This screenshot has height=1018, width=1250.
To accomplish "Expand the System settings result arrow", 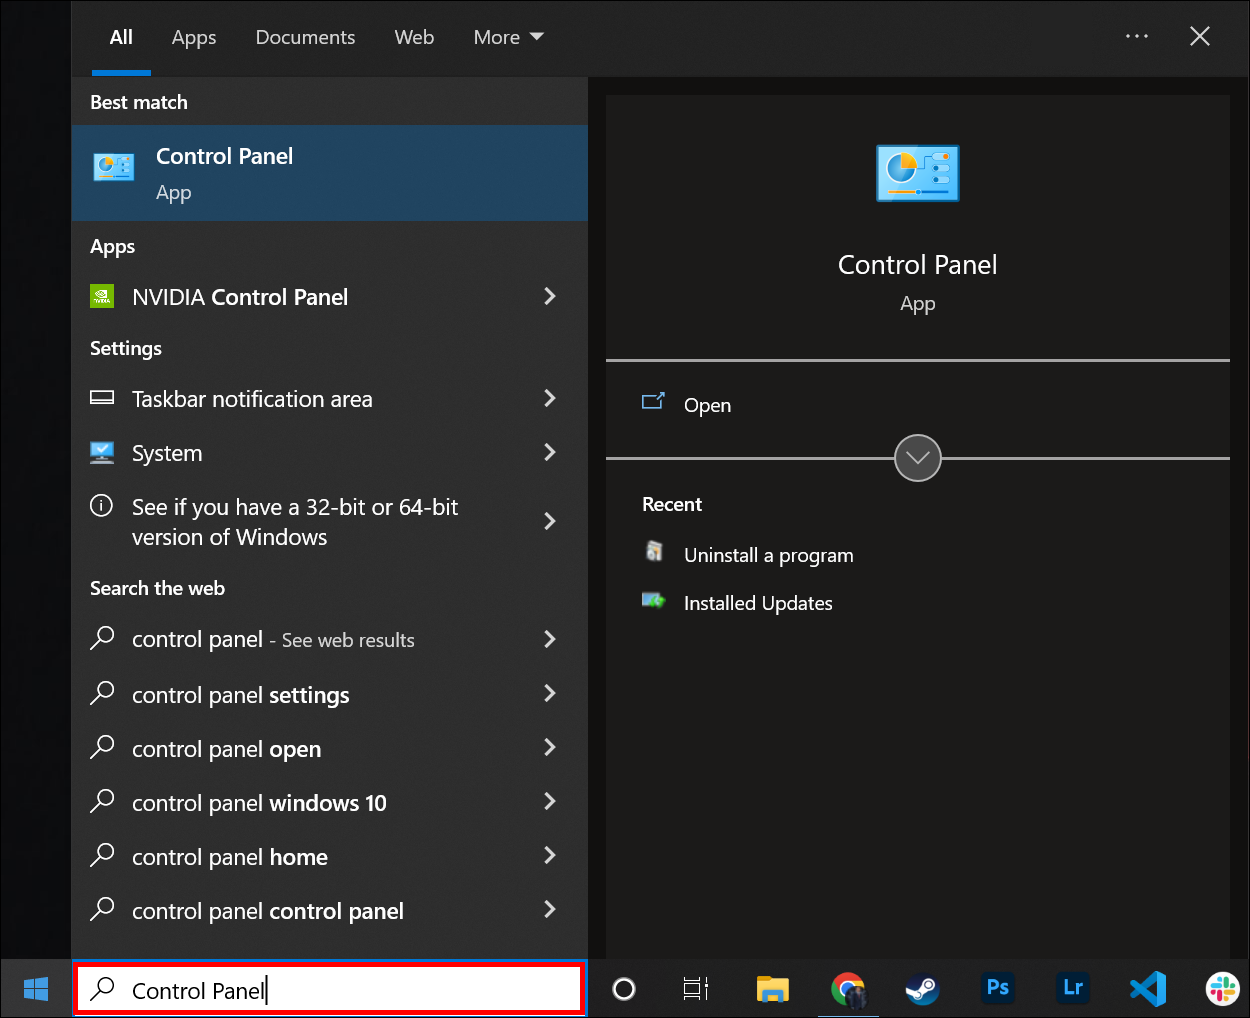I will click(x=549, y=452).
